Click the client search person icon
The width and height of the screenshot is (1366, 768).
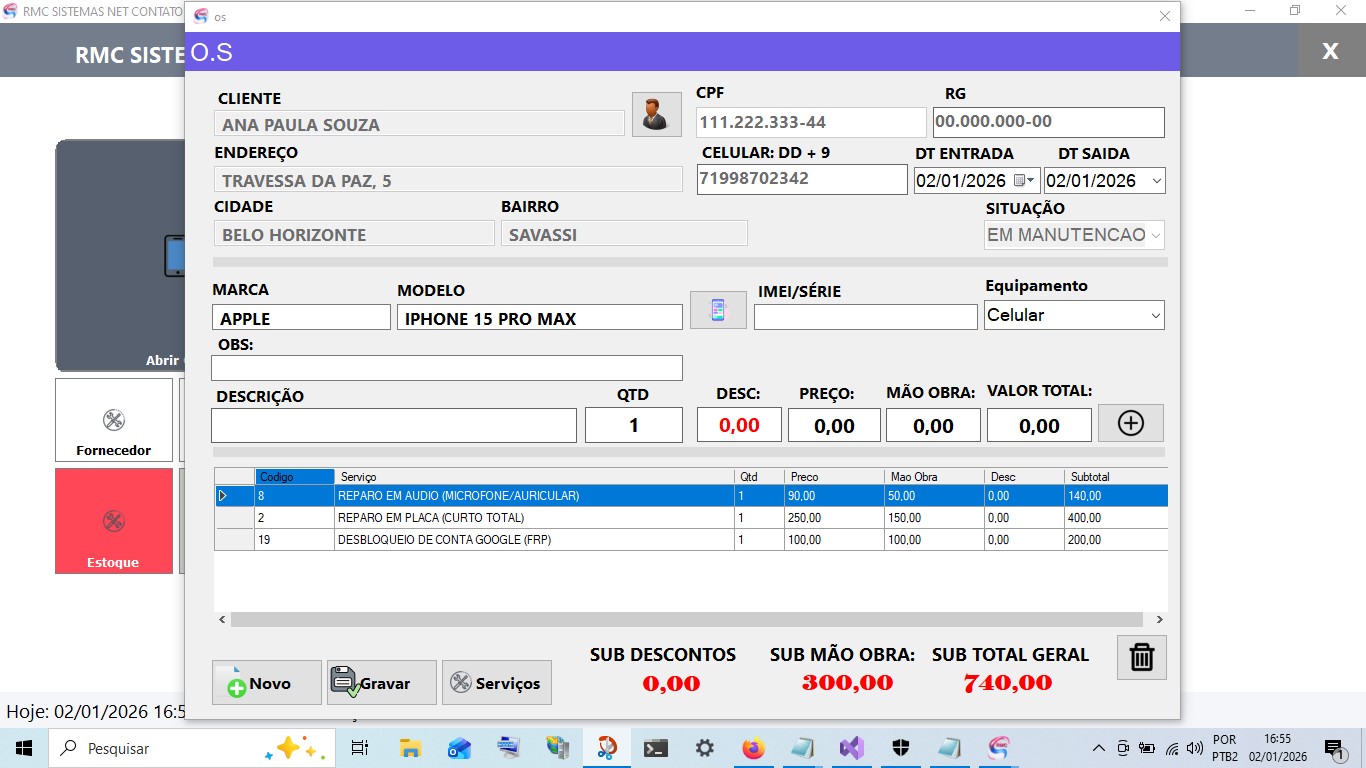pos(656,114)
